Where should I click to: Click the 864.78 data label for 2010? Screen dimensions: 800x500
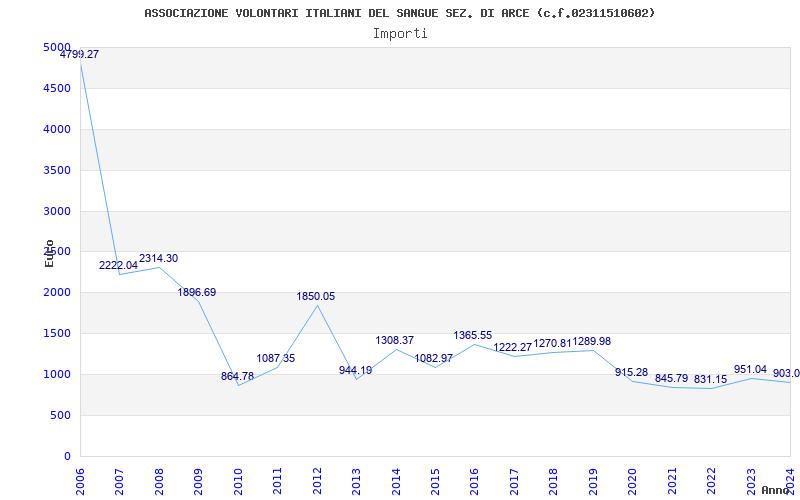pyautogui.click(x=238, y=377)
